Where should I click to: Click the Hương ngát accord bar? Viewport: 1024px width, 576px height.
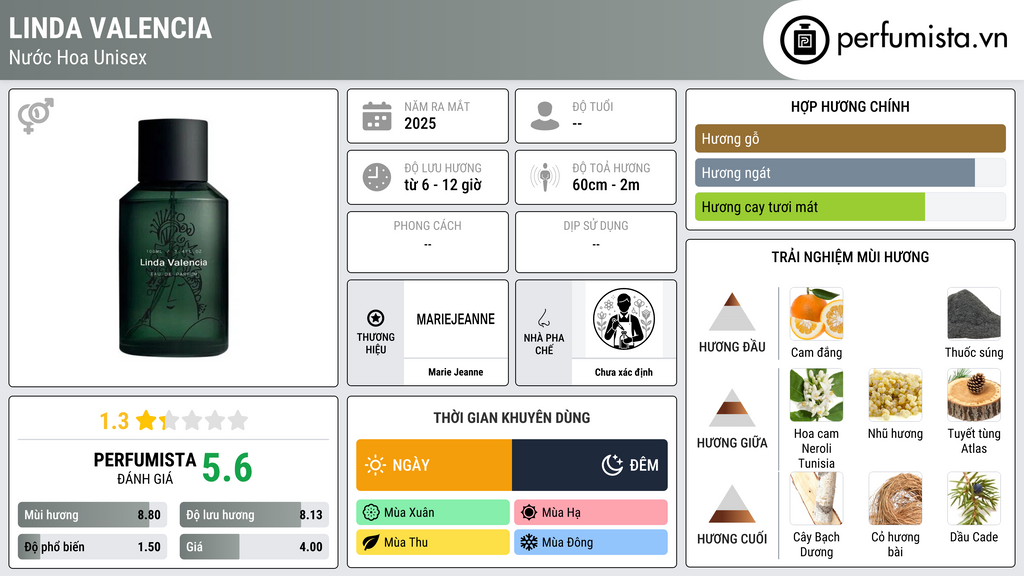click(x=850, y=173)
